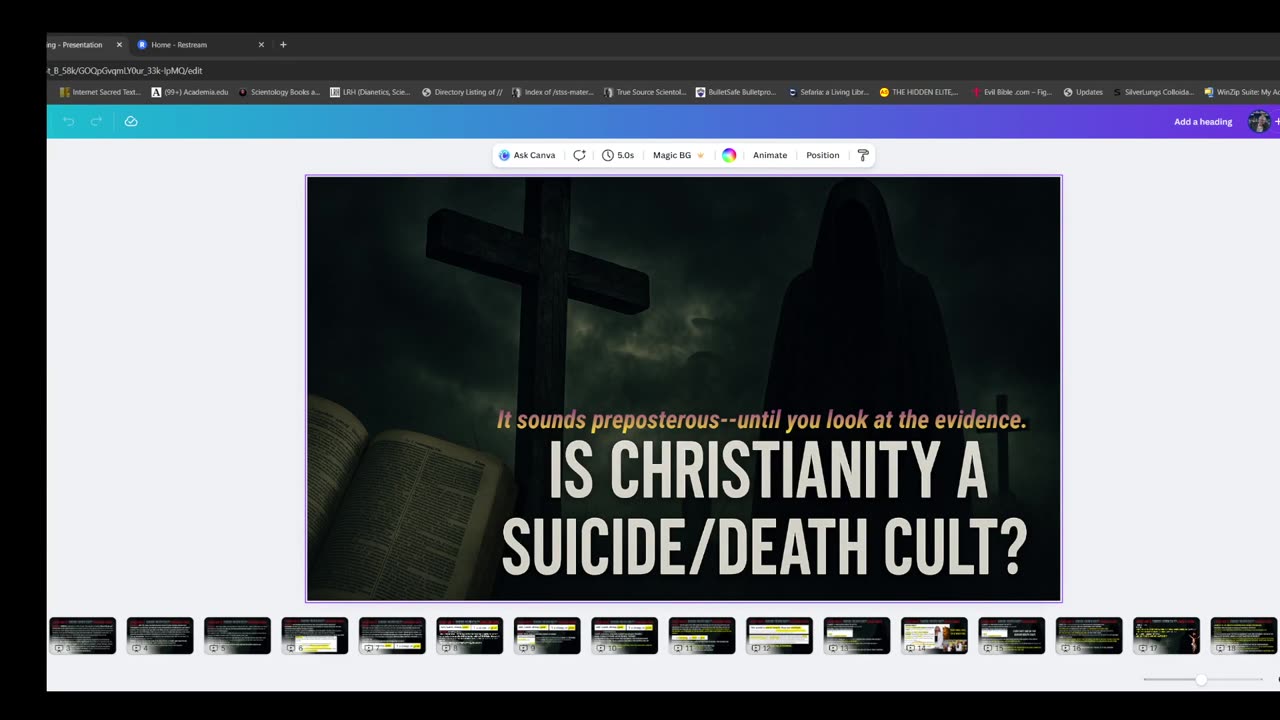Click Animate in the toolbar

(769, 155)
